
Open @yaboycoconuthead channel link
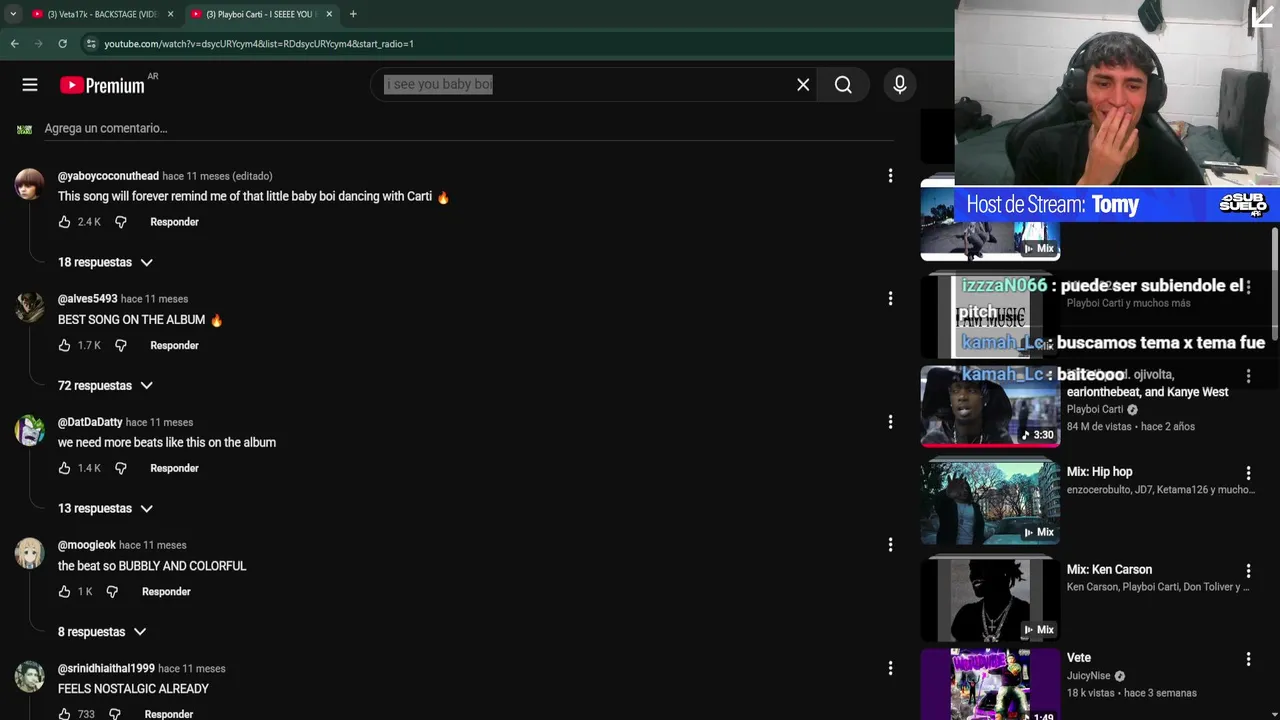(x=108, y=176)
